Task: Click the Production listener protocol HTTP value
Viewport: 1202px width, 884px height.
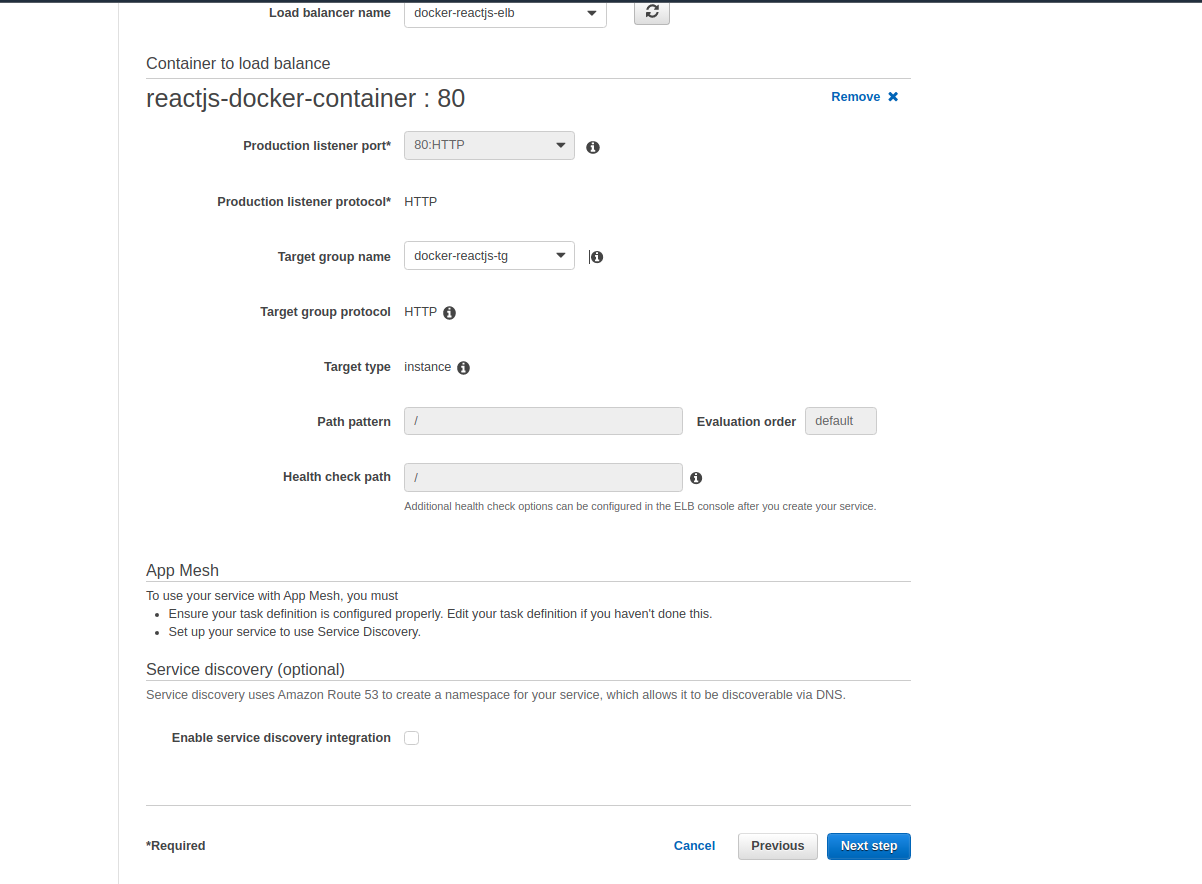Action: click(421, 201)
